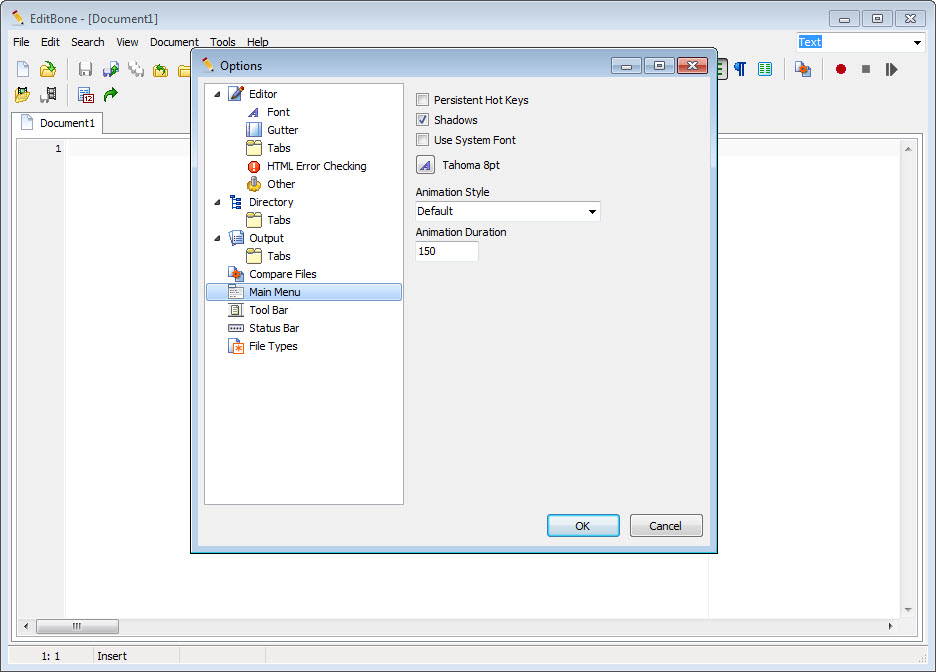Click the red record macro button

tap(840, 69)
